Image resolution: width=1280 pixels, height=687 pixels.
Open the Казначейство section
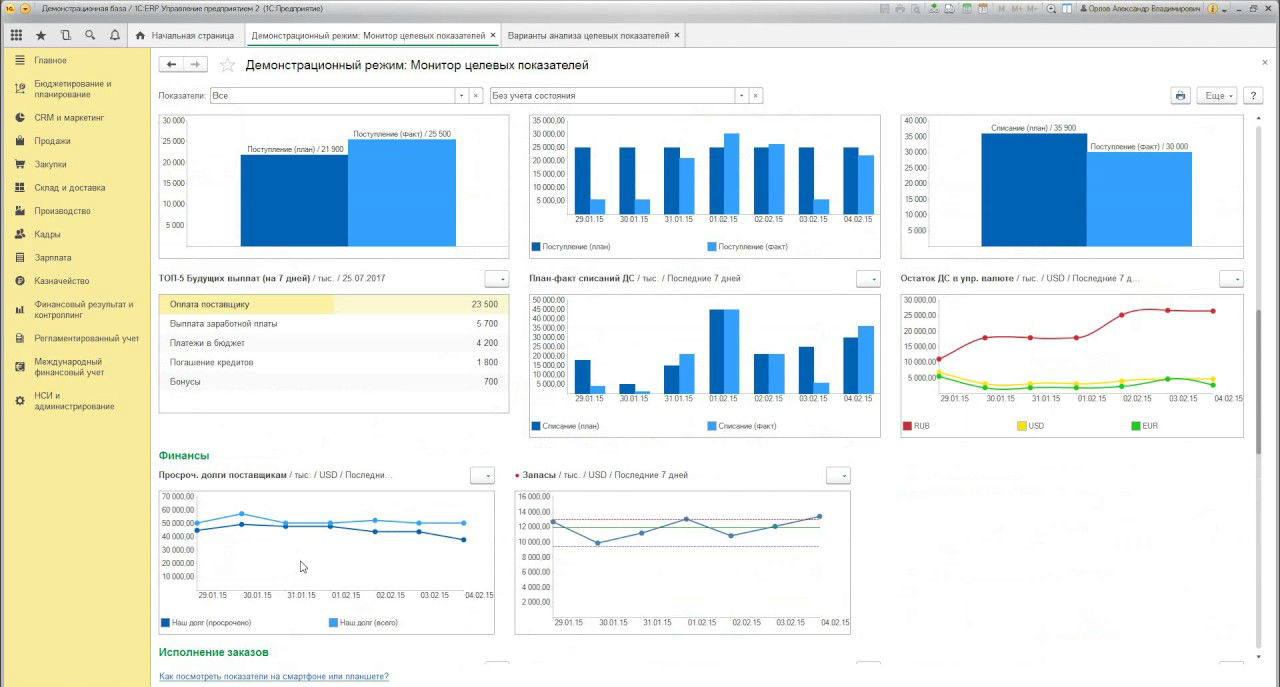pos(62,281)
